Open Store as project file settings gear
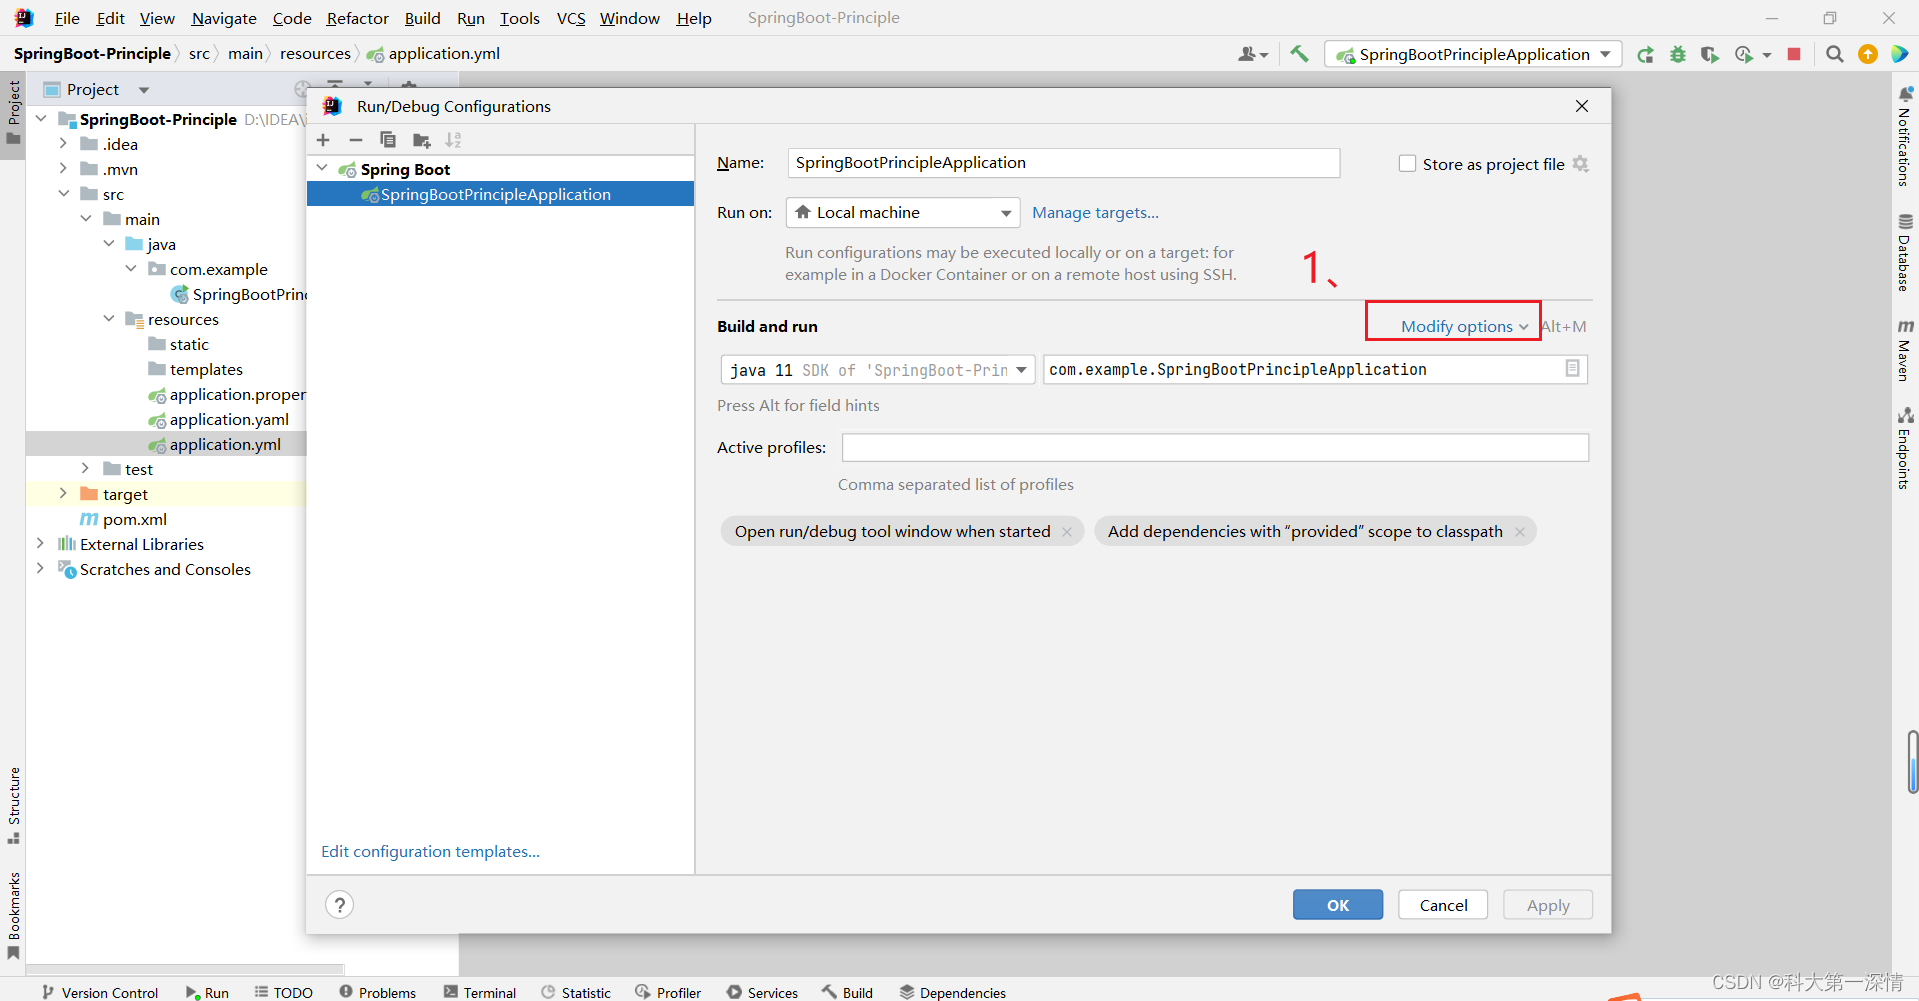The image size is (1919, 1001). [1581, 164]
